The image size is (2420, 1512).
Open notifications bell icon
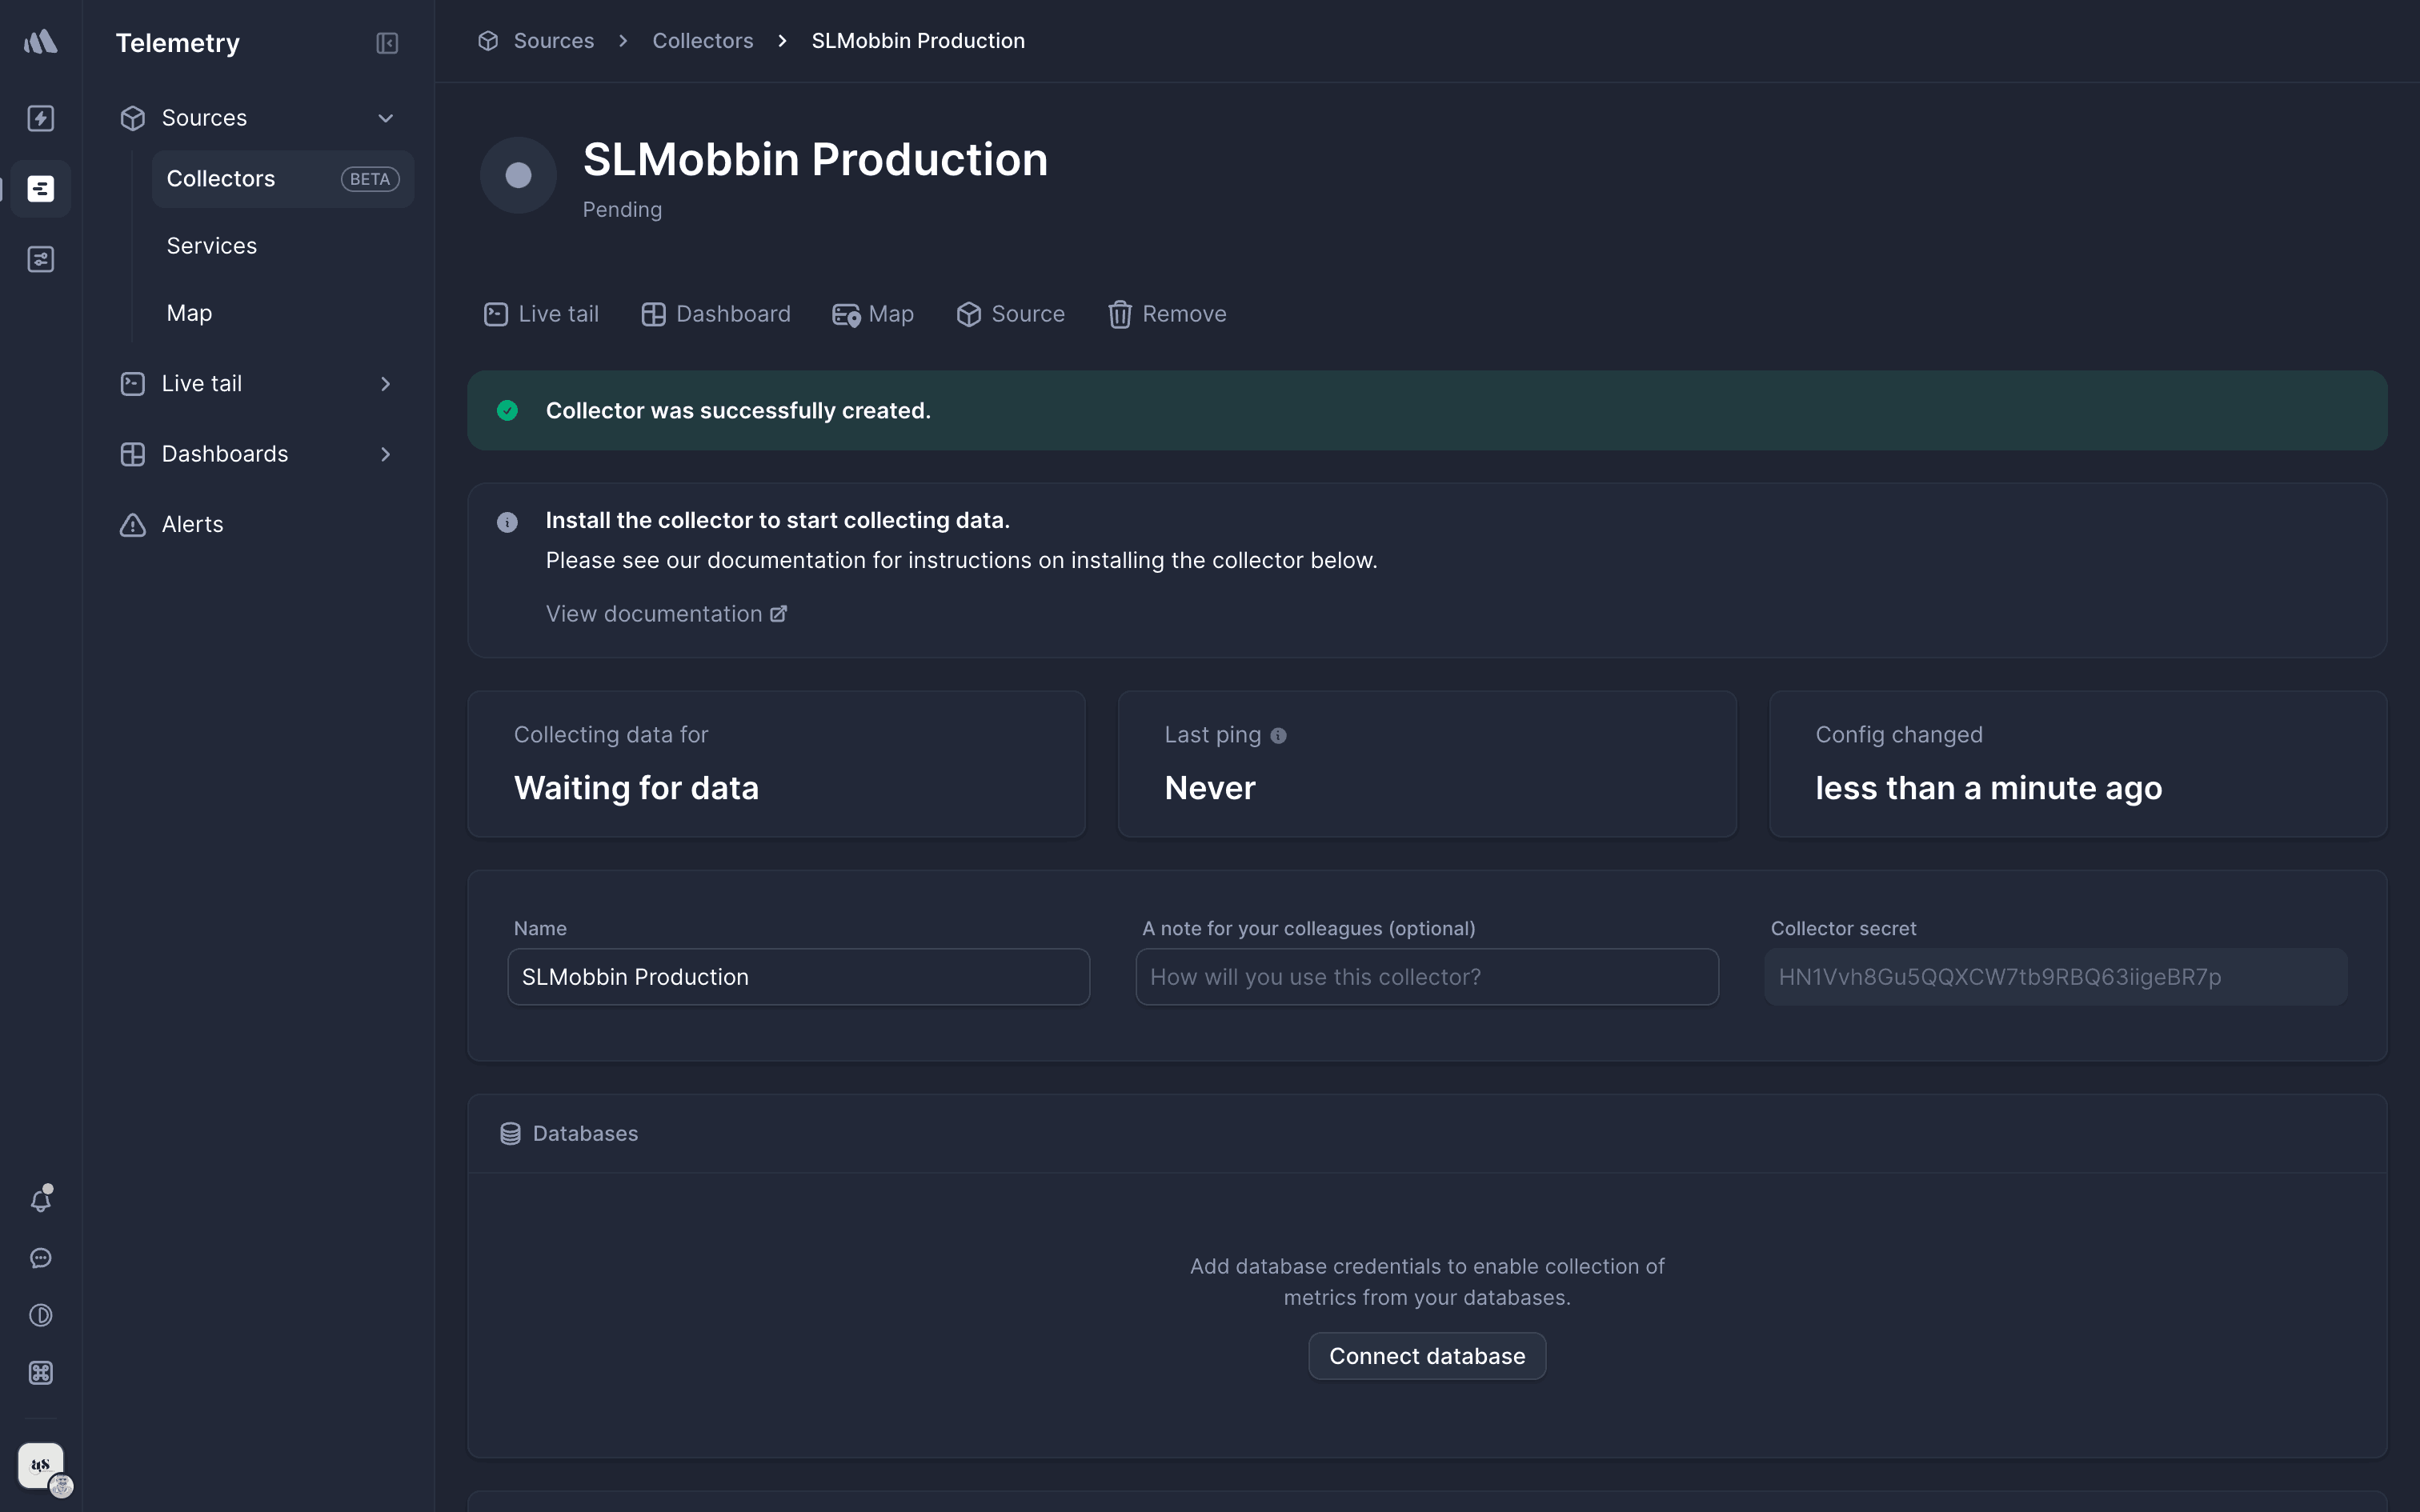[x=41, y=1200]
